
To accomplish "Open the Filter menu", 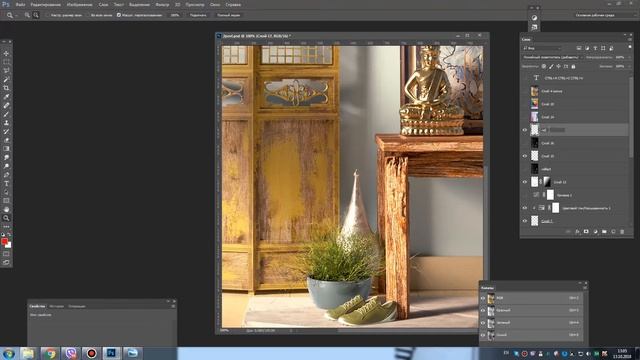I will click(x=162, y=4).
